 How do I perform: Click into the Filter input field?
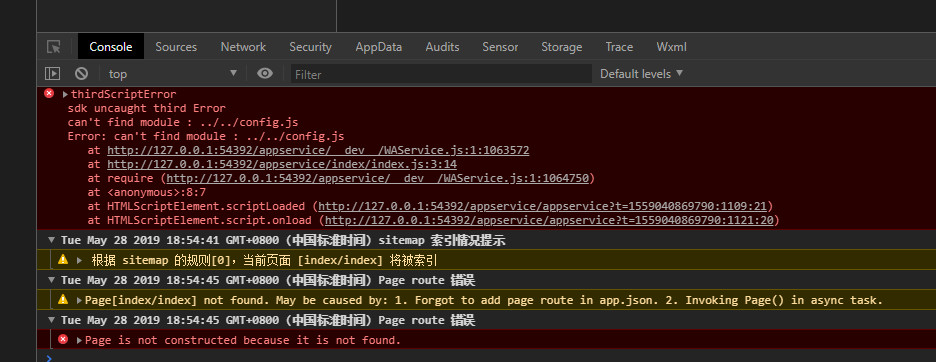pos(441,74)
